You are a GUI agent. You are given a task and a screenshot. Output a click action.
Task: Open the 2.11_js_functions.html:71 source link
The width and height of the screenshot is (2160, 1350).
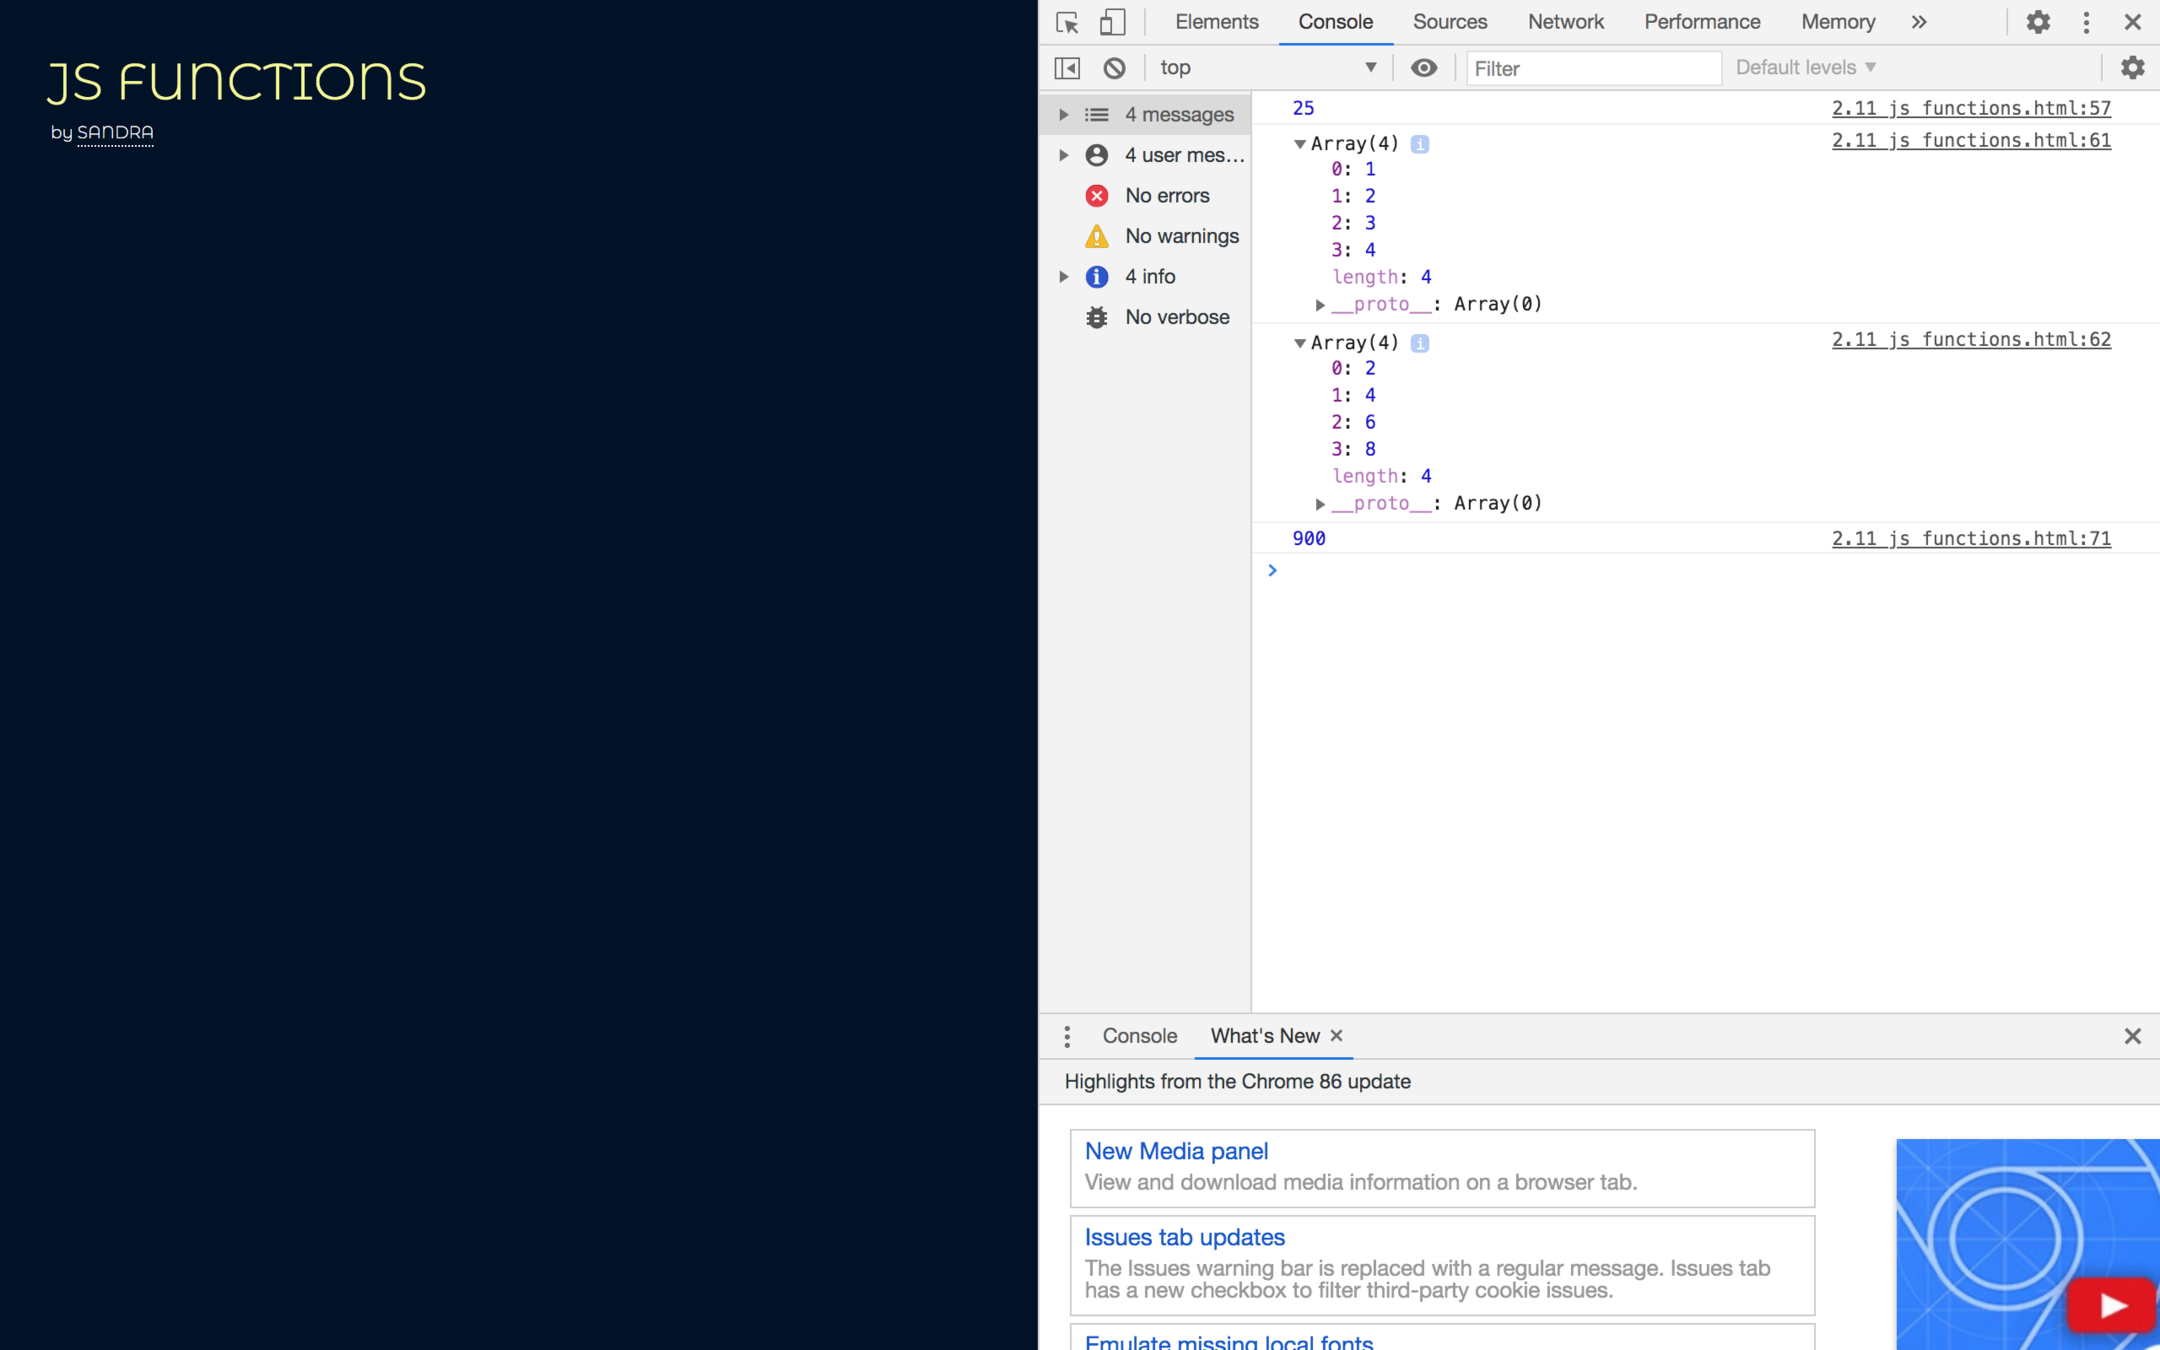coord(1970,539)
